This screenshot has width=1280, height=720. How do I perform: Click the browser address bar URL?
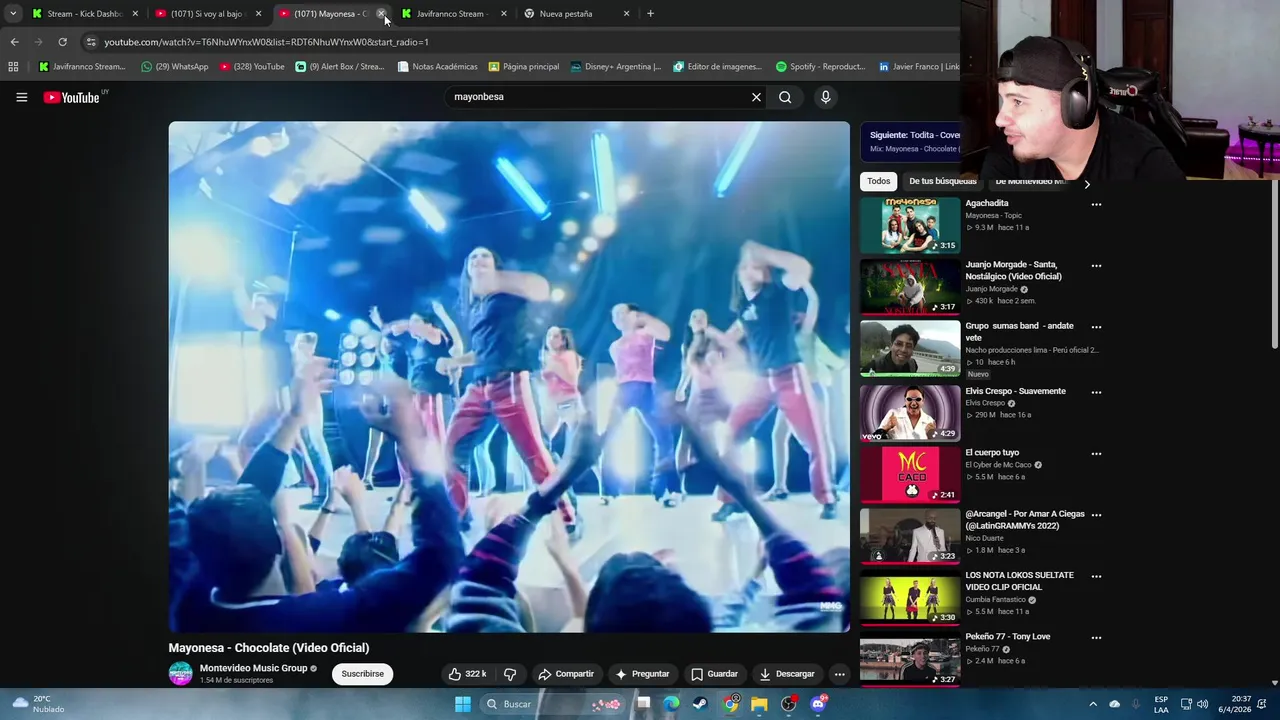(x=266, y=42)
